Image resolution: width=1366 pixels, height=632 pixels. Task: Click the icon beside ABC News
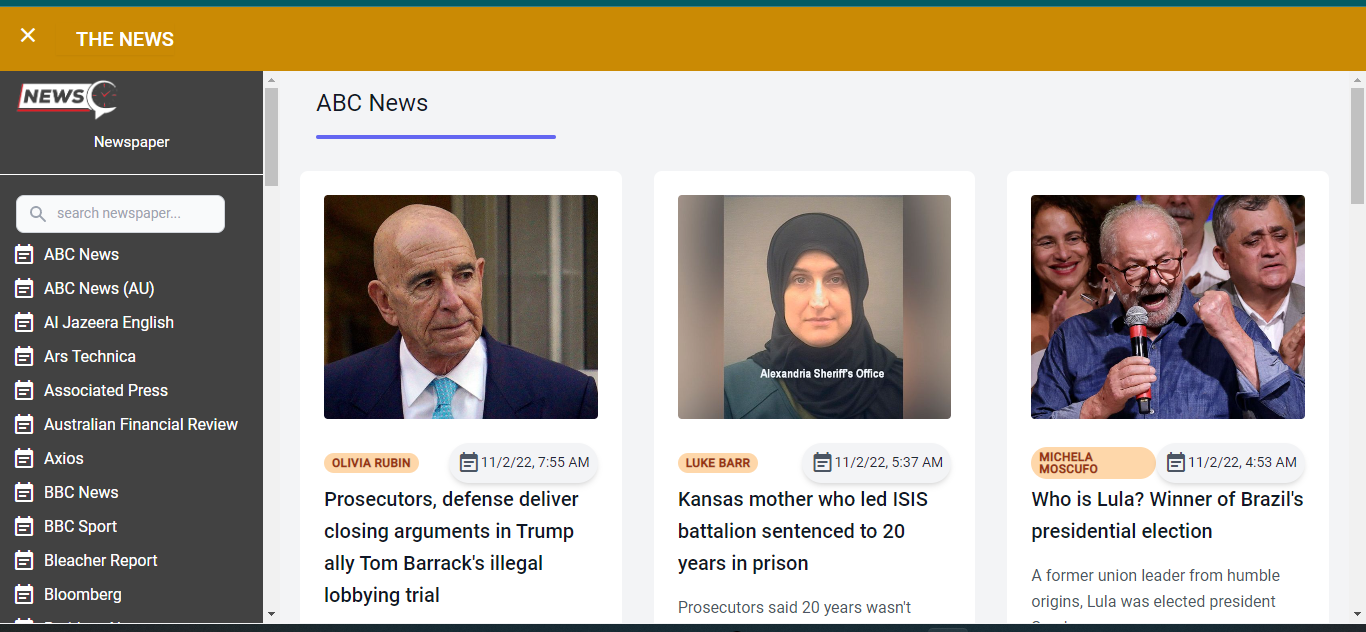point(24,255)
